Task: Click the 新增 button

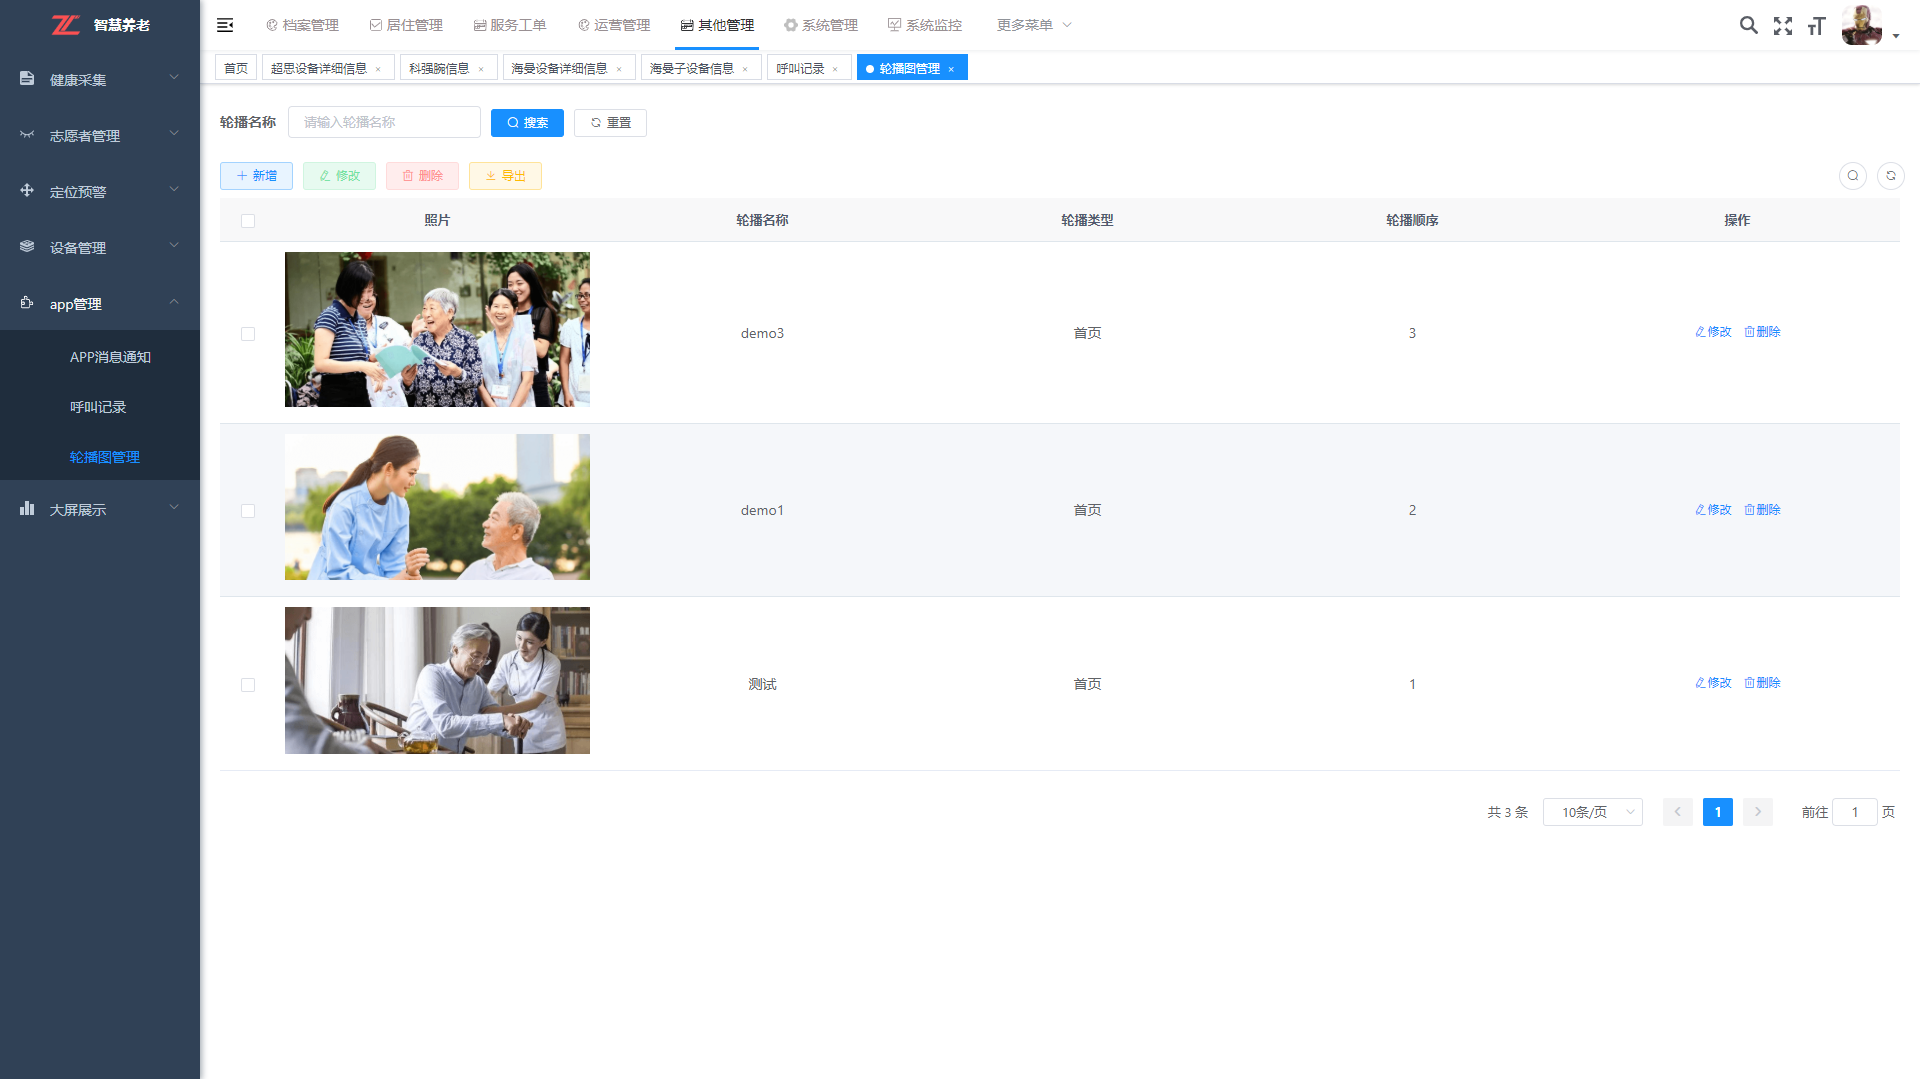Action: coord(256,176)
